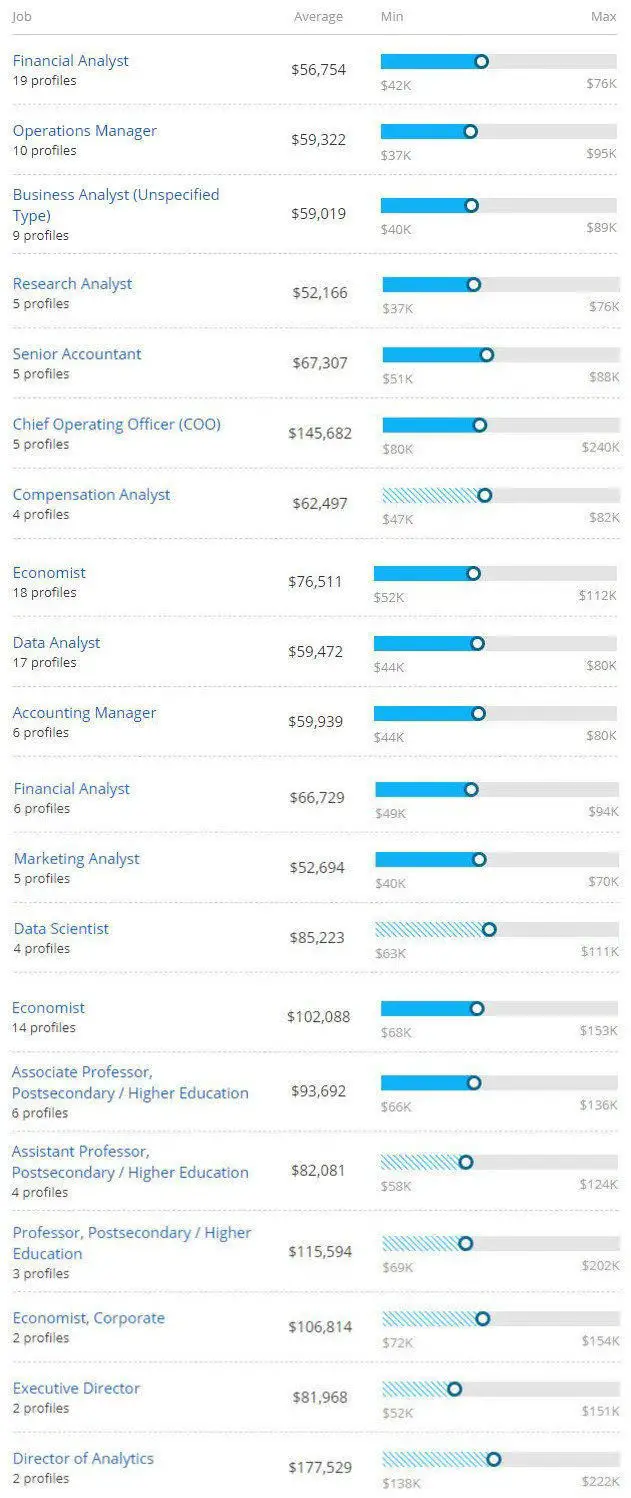
Task: Click the Assistant Professor, Postsecondary link
Action: tap(130, 1162)
